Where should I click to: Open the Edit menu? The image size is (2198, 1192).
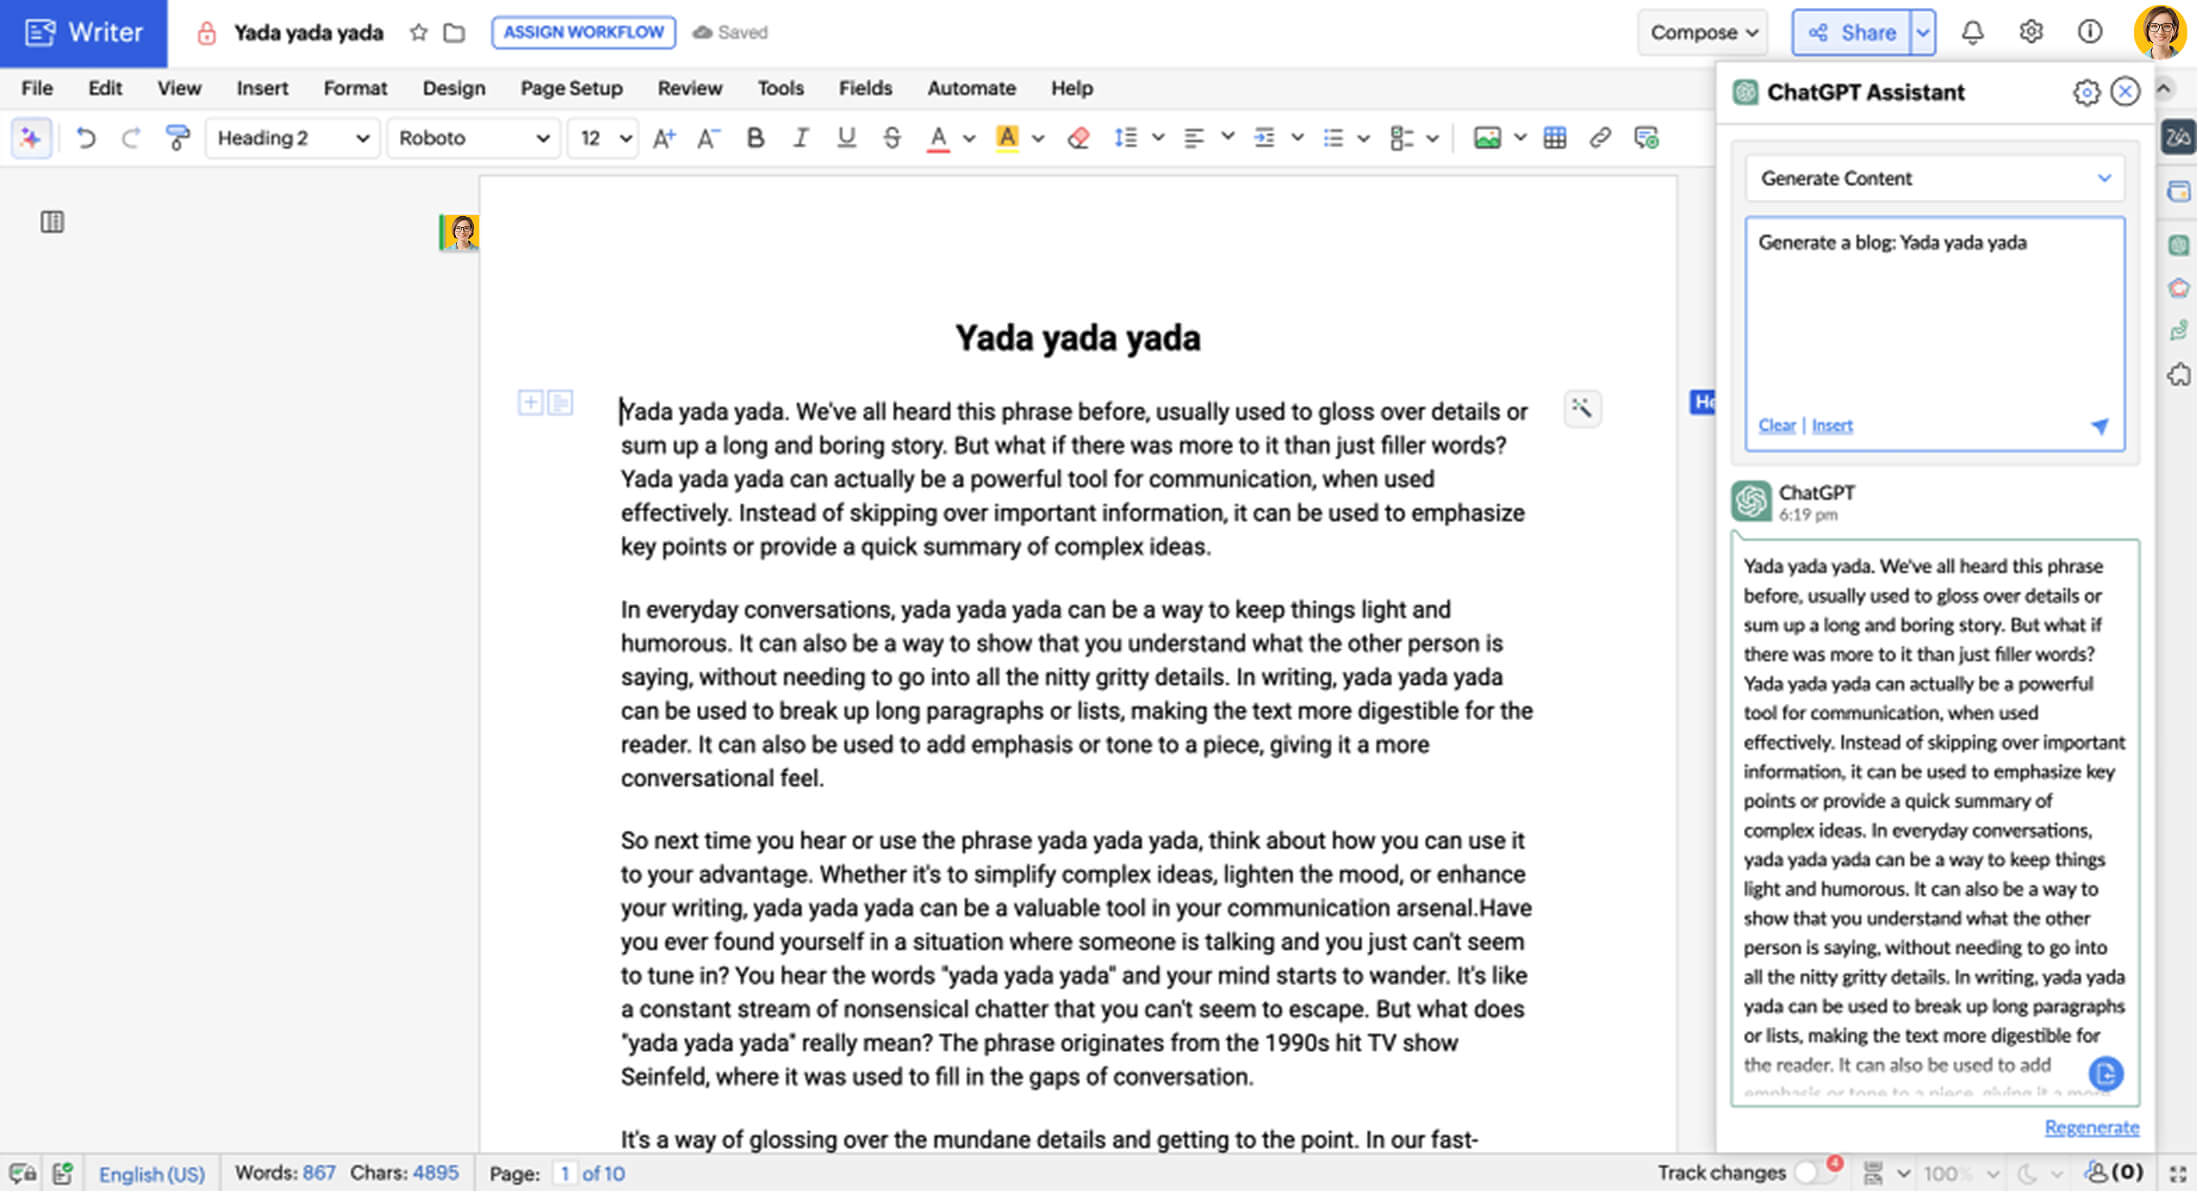point(105,88)
